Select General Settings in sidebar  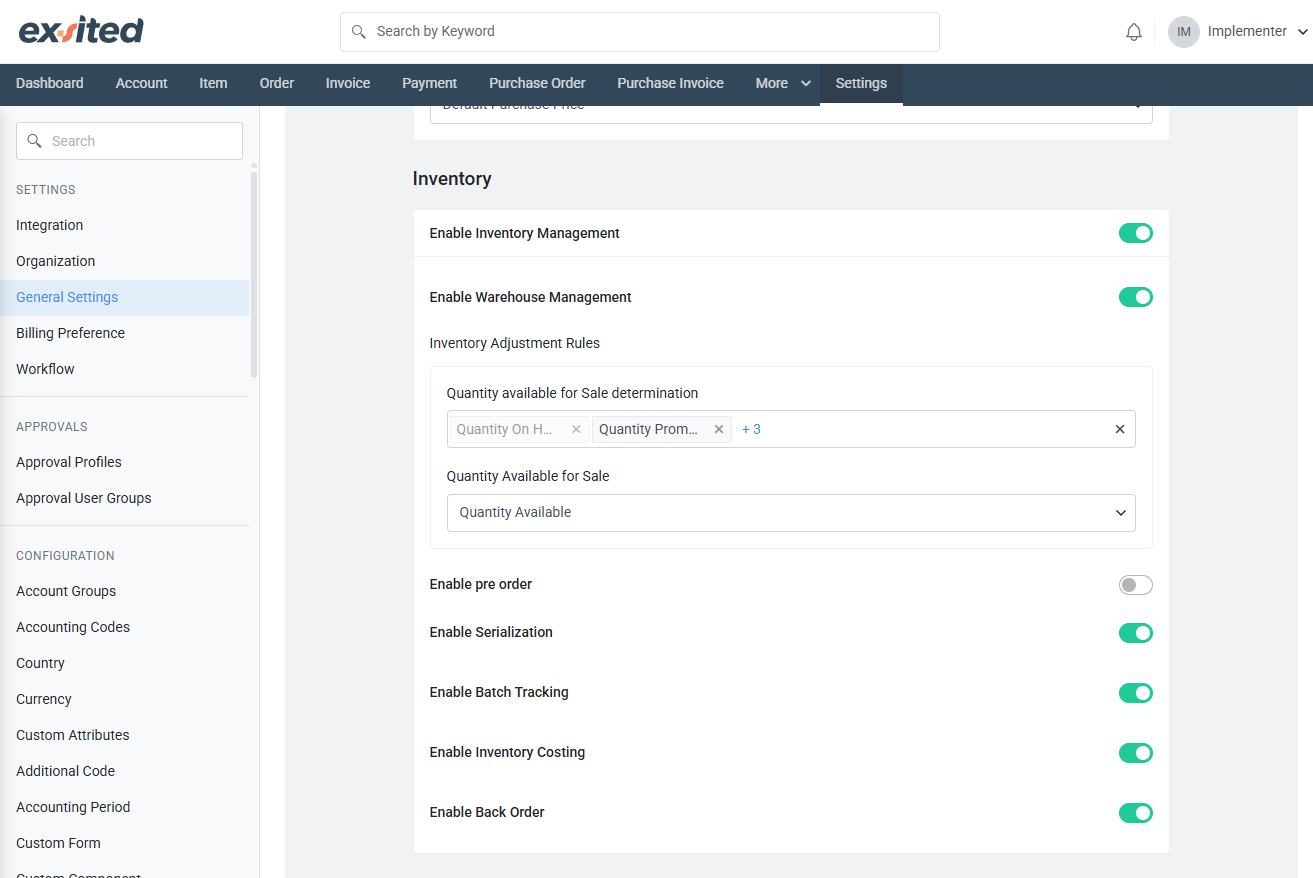coord(124,297)
